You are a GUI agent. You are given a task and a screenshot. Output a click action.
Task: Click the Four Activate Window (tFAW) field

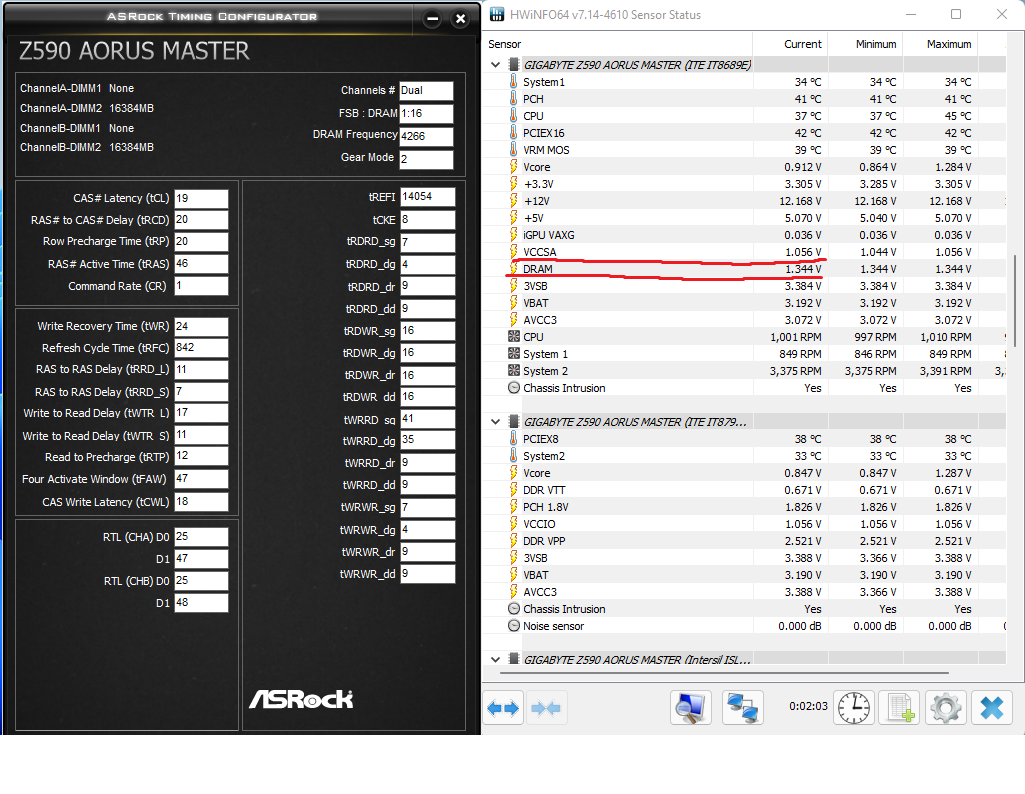tap(201, 478)
